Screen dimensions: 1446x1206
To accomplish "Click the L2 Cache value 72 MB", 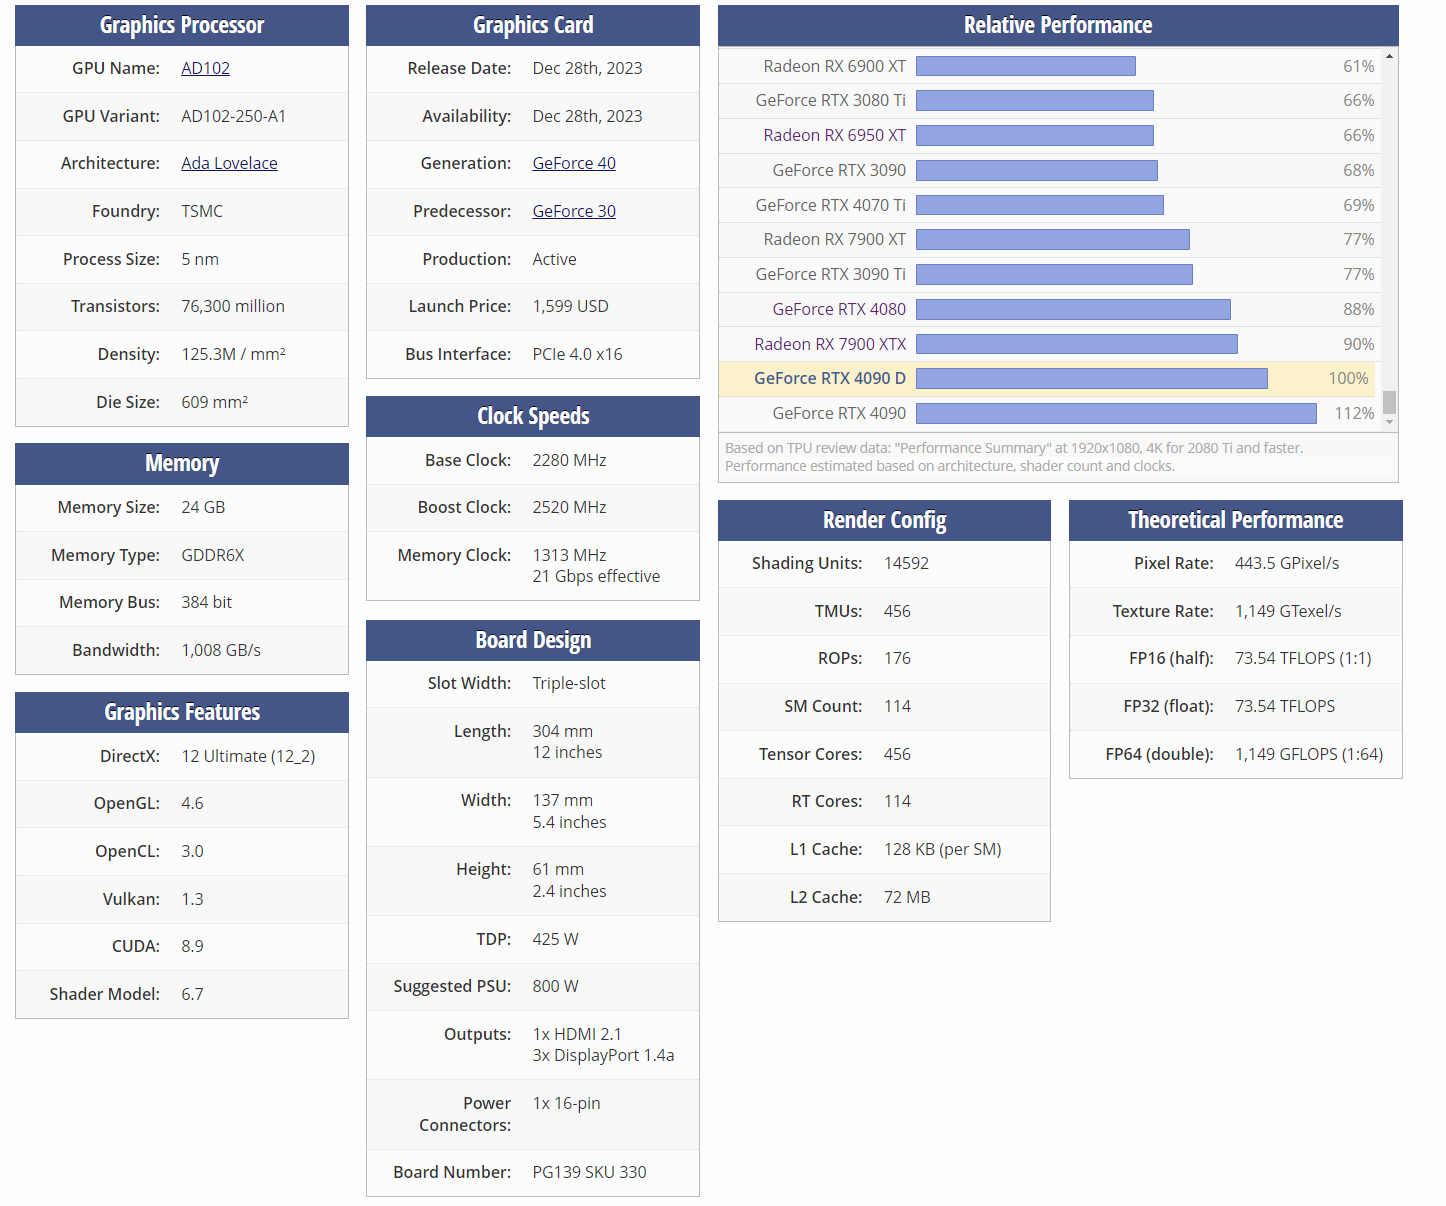I will click(907, 897).
